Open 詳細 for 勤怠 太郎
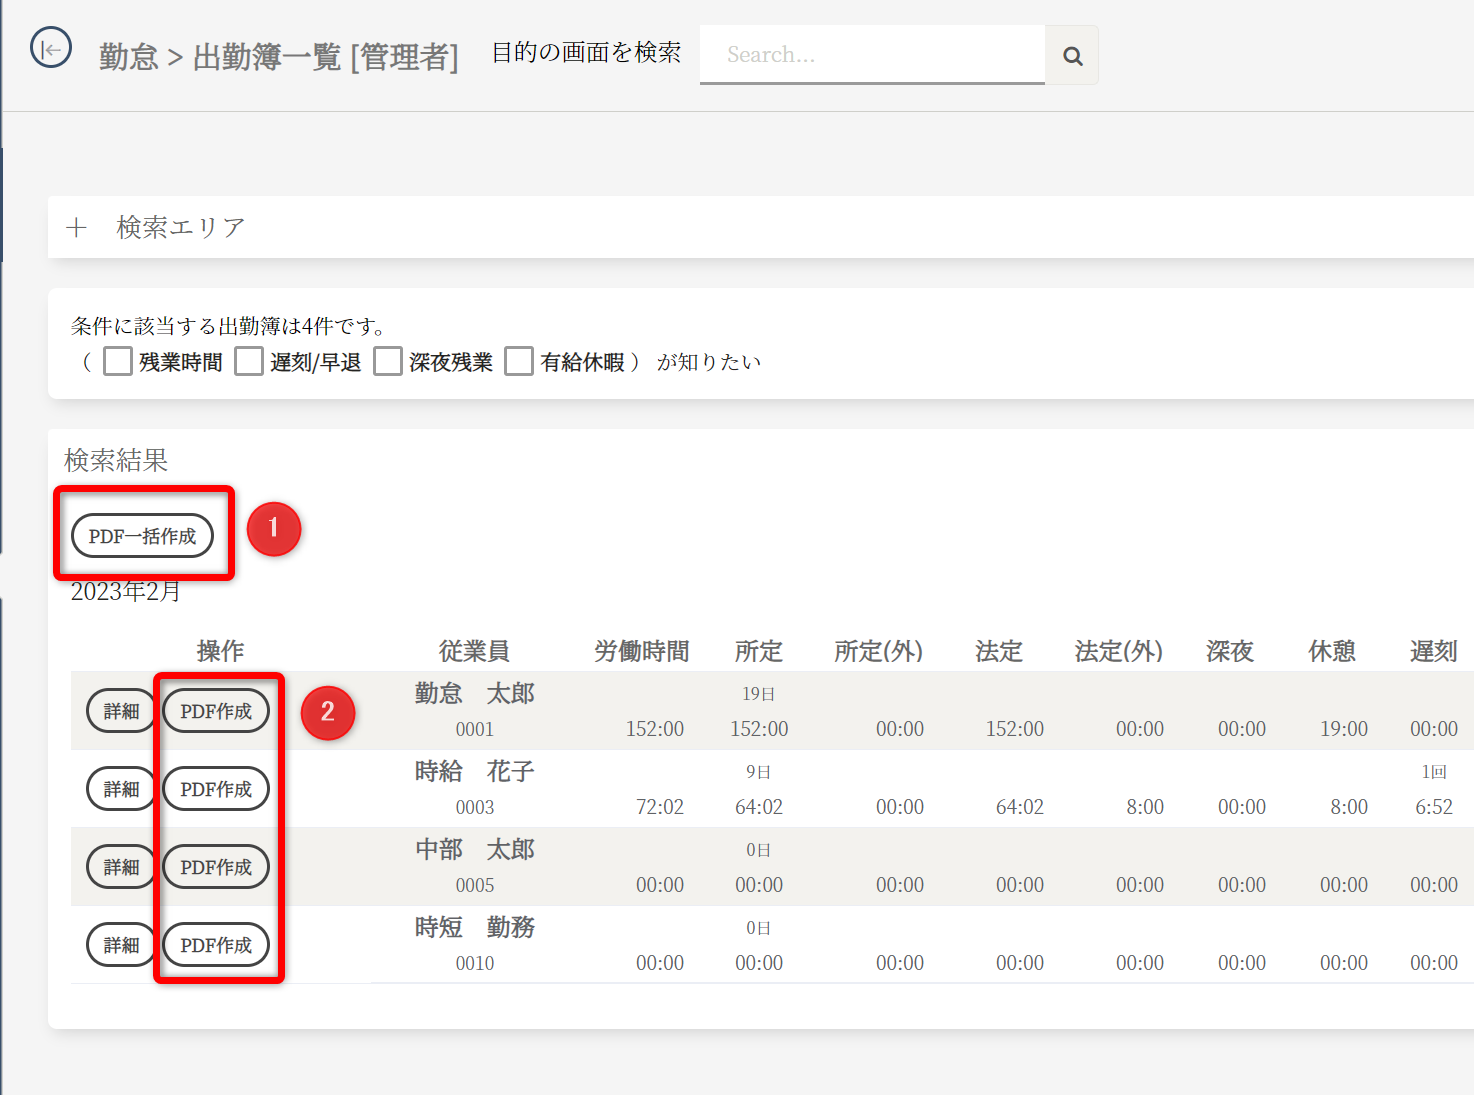 point(121,711)
